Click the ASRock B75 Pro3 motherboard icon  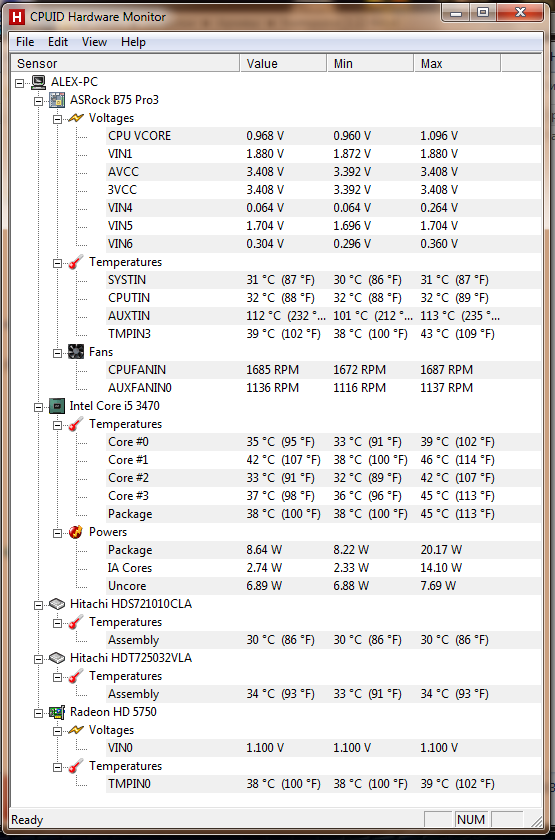pos(57,100)
